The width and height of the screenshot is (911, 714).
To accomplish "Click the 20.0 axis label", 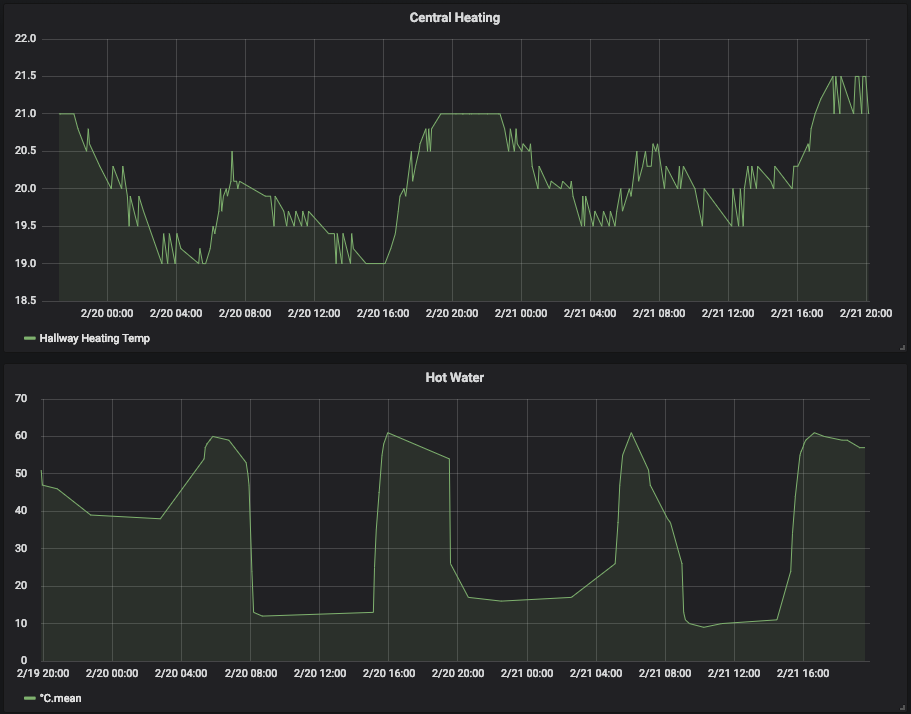I will click(25, 188).
